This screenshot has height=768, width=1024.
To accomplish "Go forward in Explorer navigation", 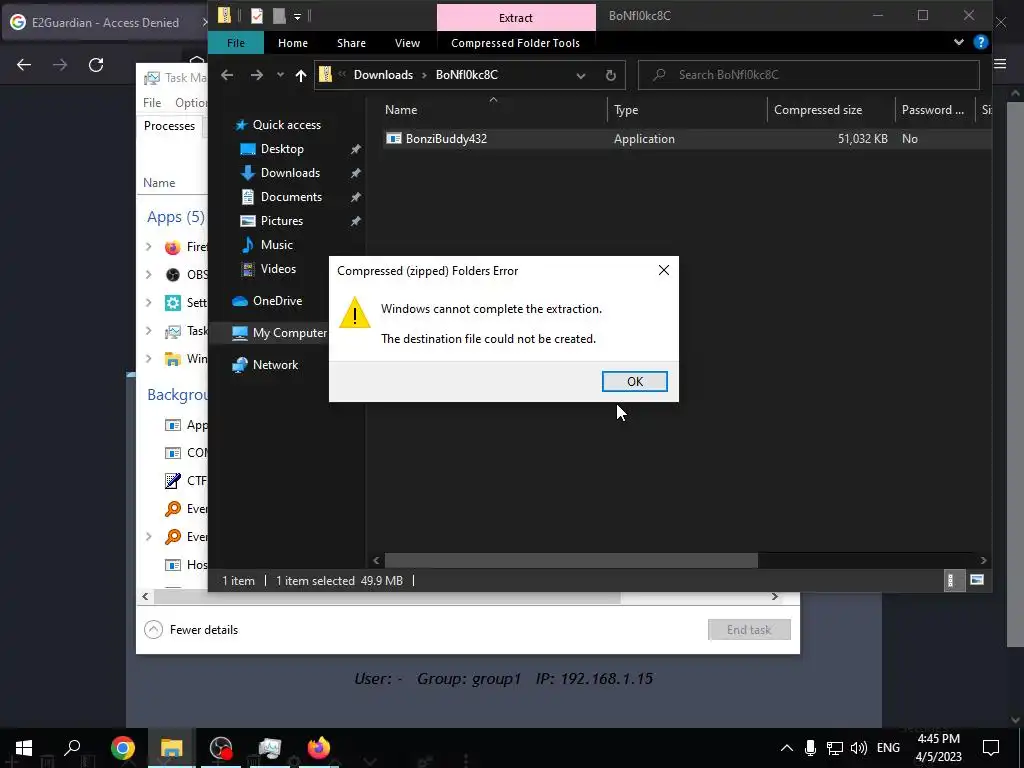I will (x=257, y=75).
